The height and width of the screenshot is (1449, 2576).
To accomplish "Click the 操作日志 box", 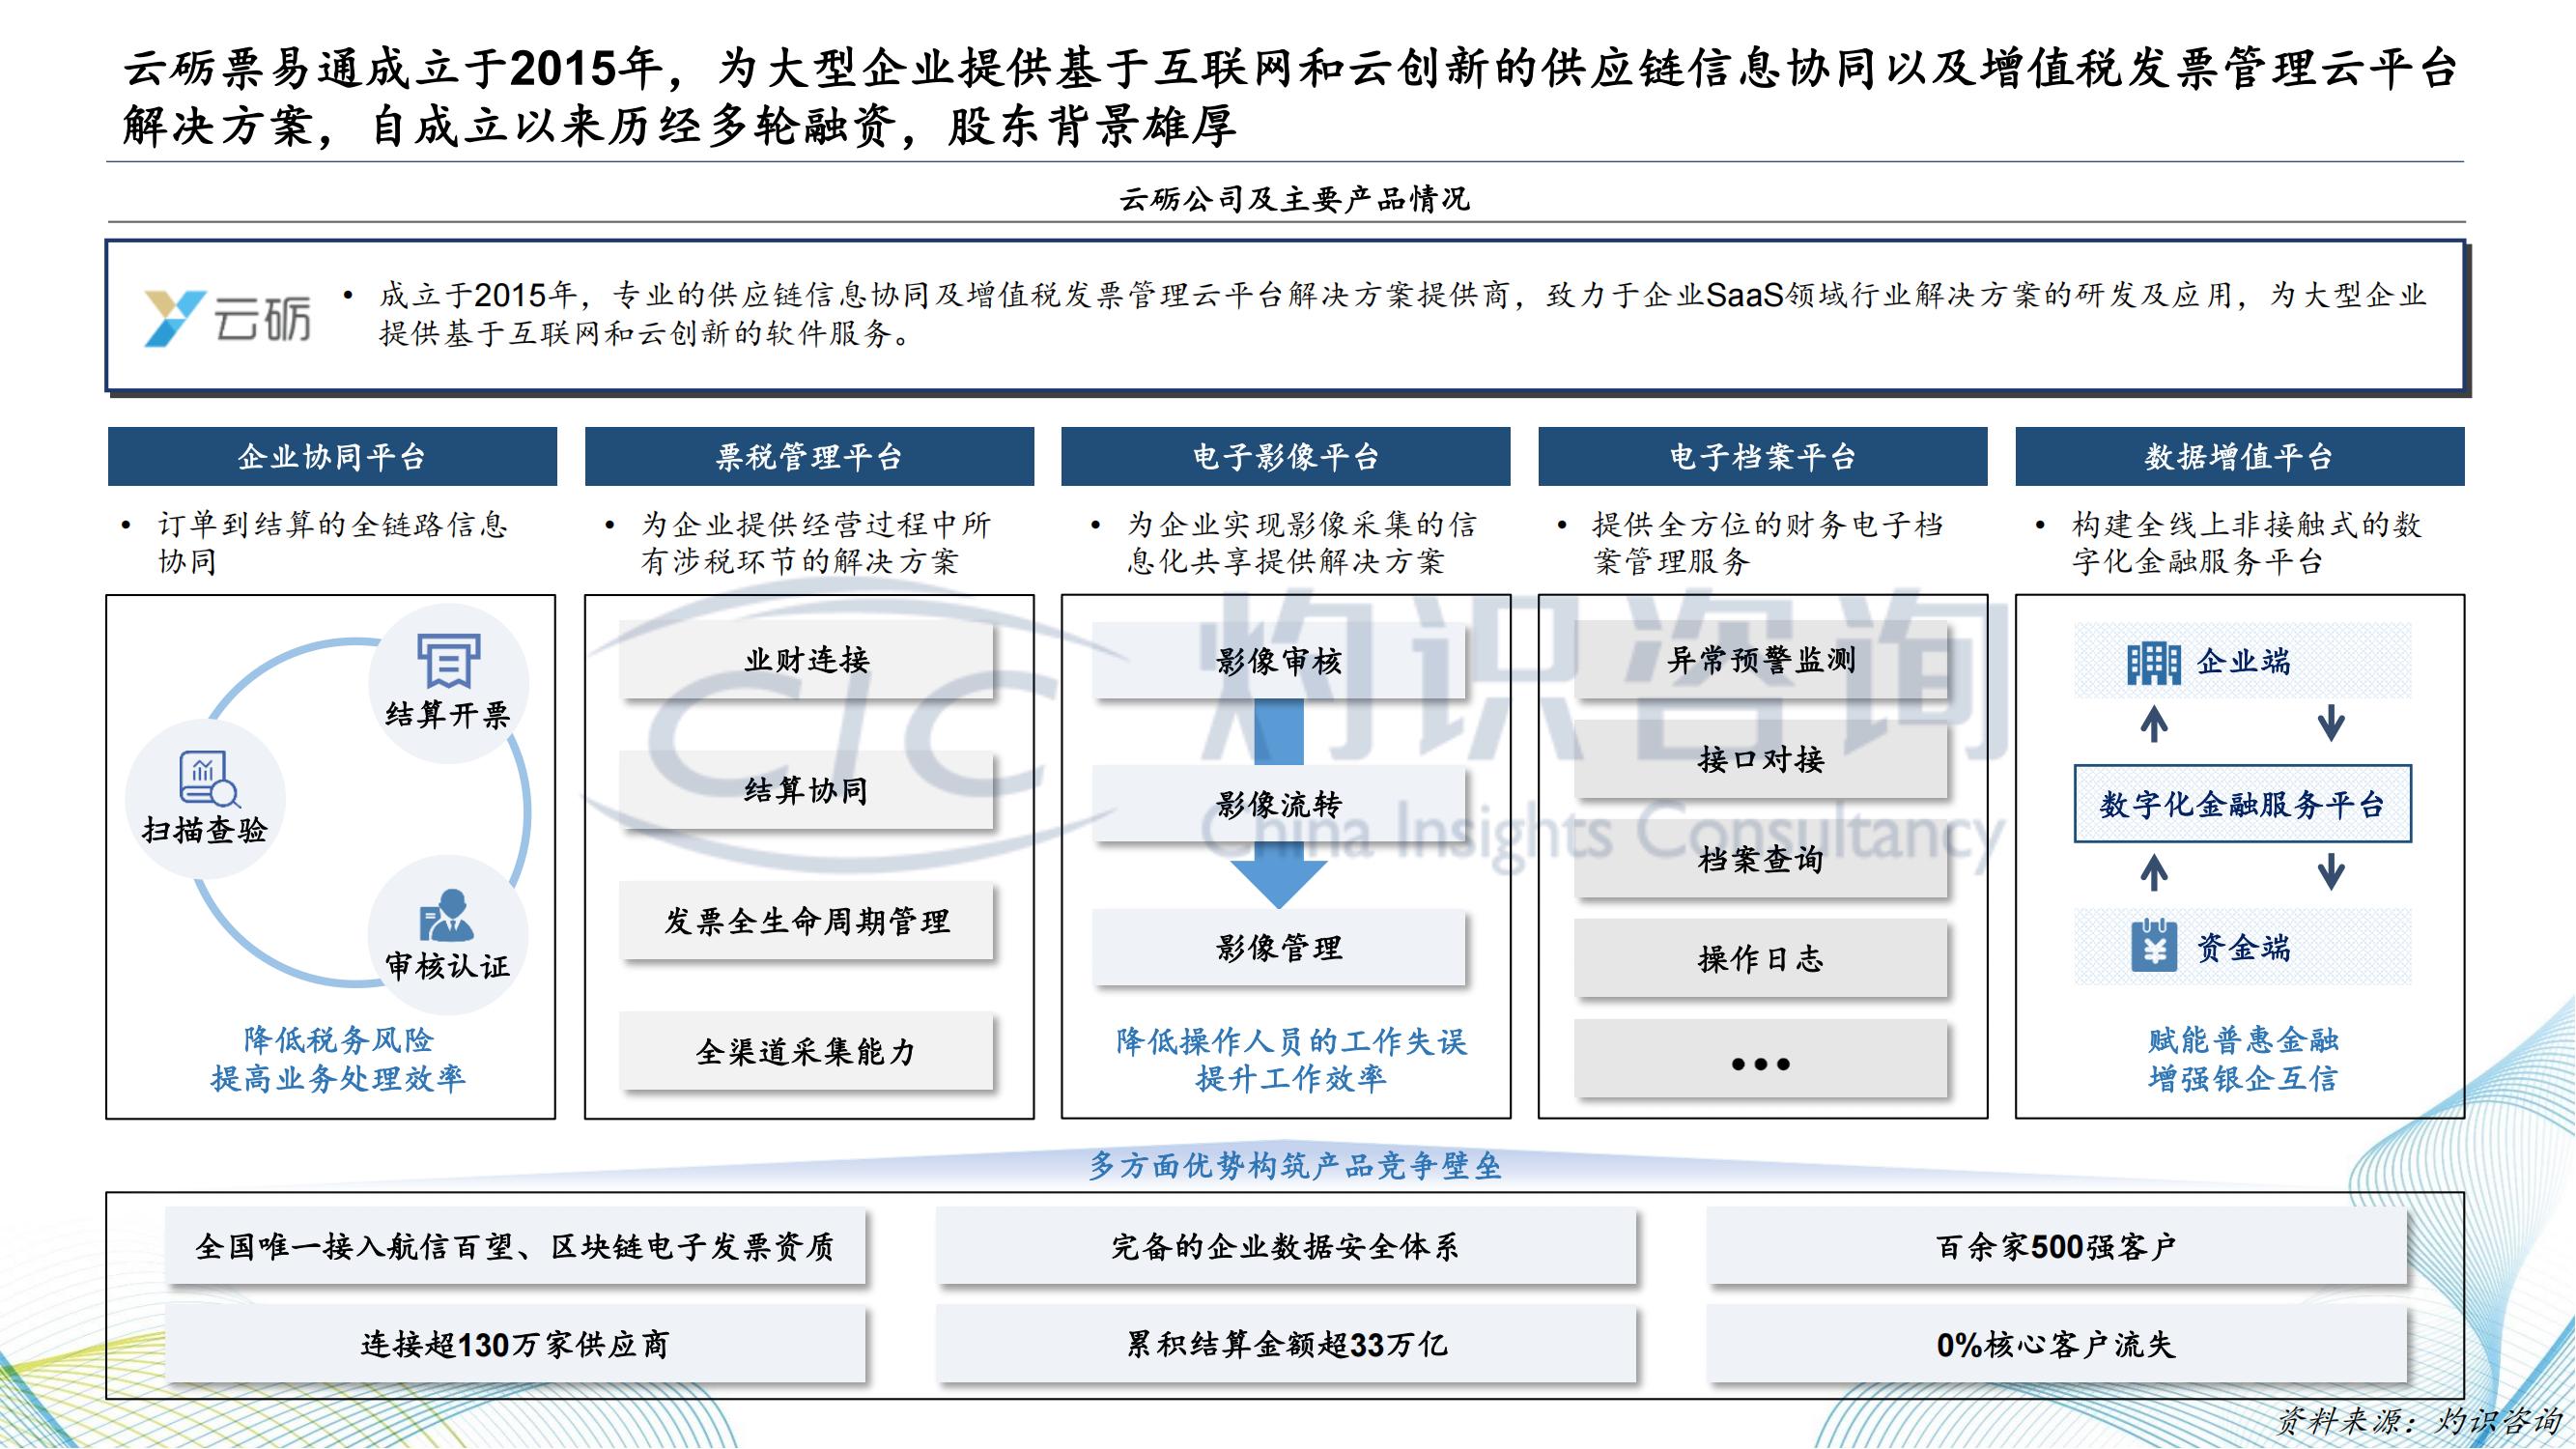I will coord(1761,959).
